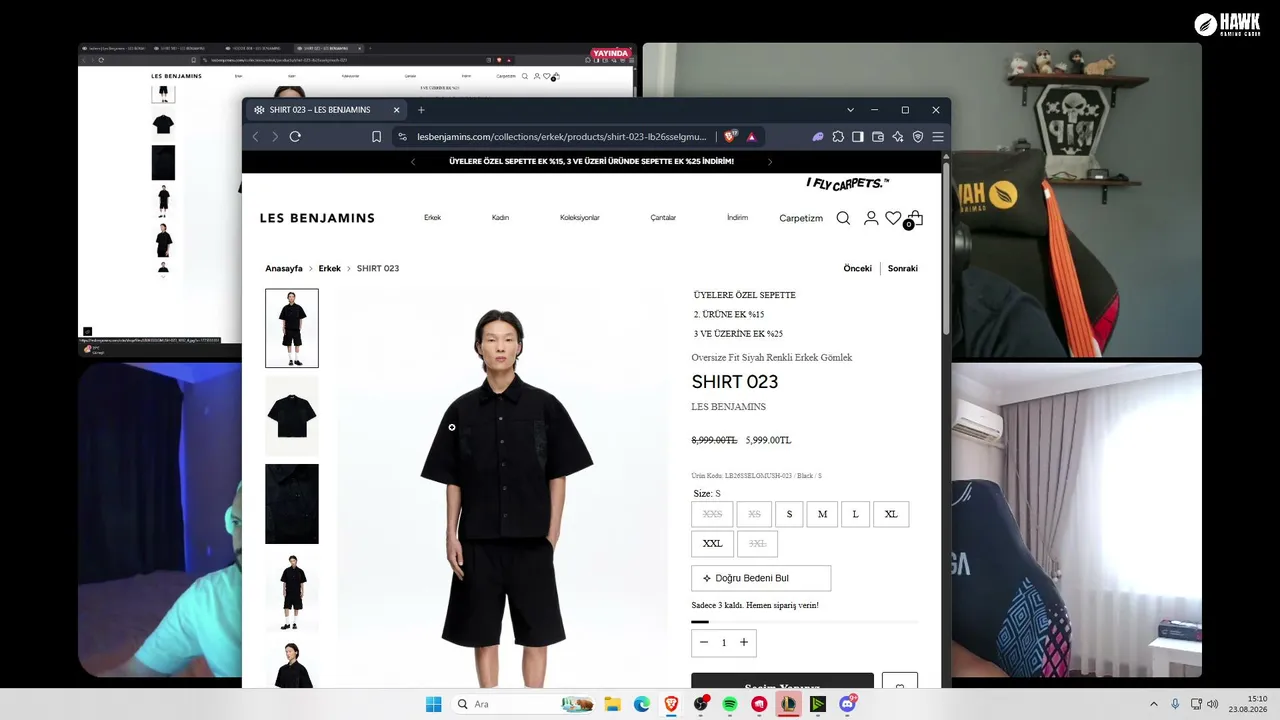1280x720 pixels.
Task: Select the fourth full-body model thumbnail
Action: click(292, 592)
